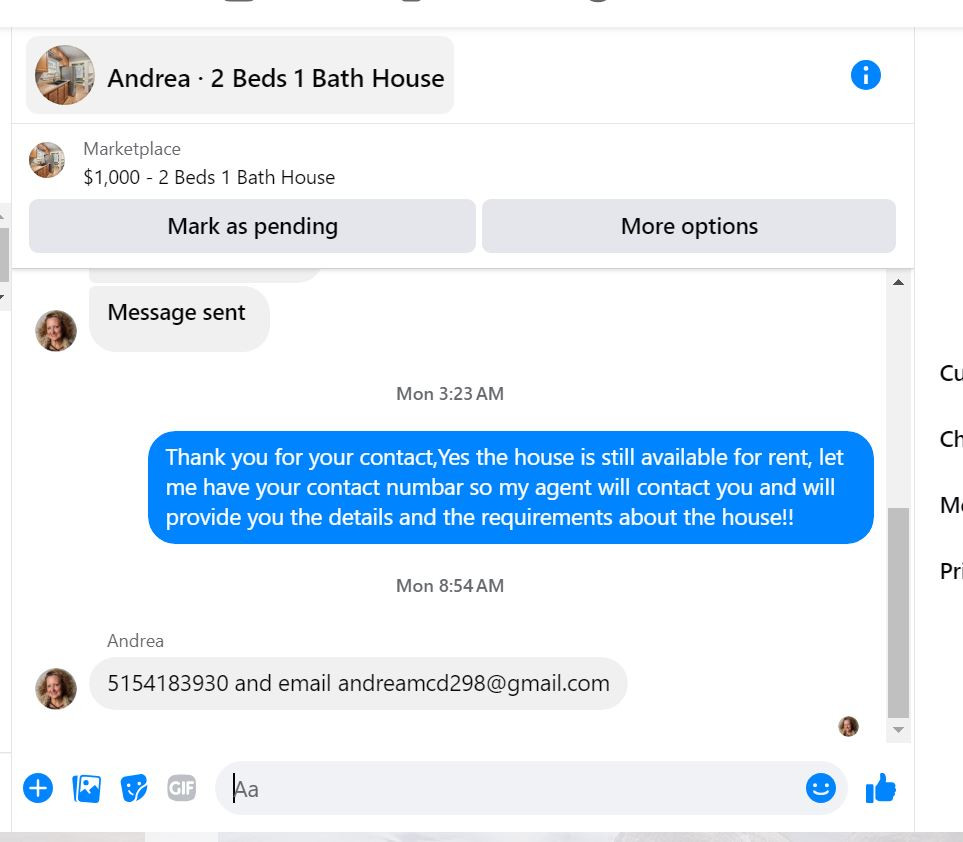The height and width of the screenshot is (842, 963).
Task: Click the Marketplace listing thumbnail image
Action: pos(47,160)
